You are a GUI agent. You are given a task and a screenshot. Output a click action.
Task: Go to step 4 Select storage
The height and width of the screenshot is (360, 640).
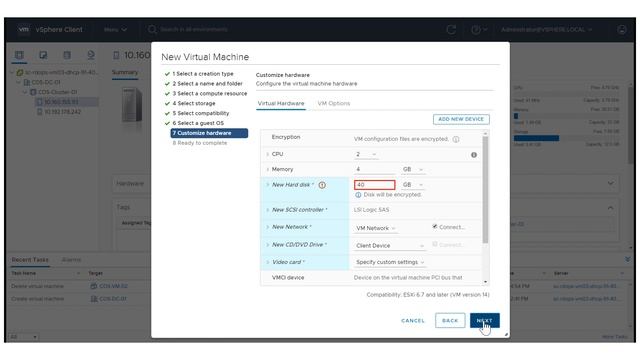193,103
